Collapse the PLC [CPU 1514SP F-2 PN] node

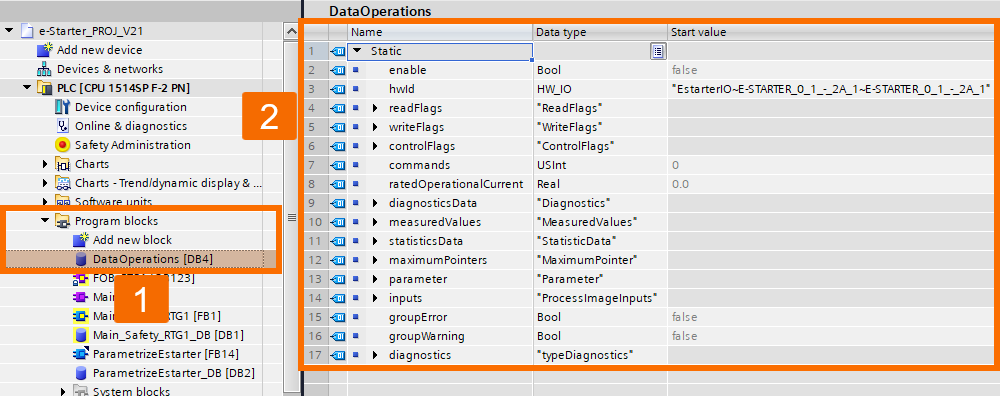[x=27, y=88]
